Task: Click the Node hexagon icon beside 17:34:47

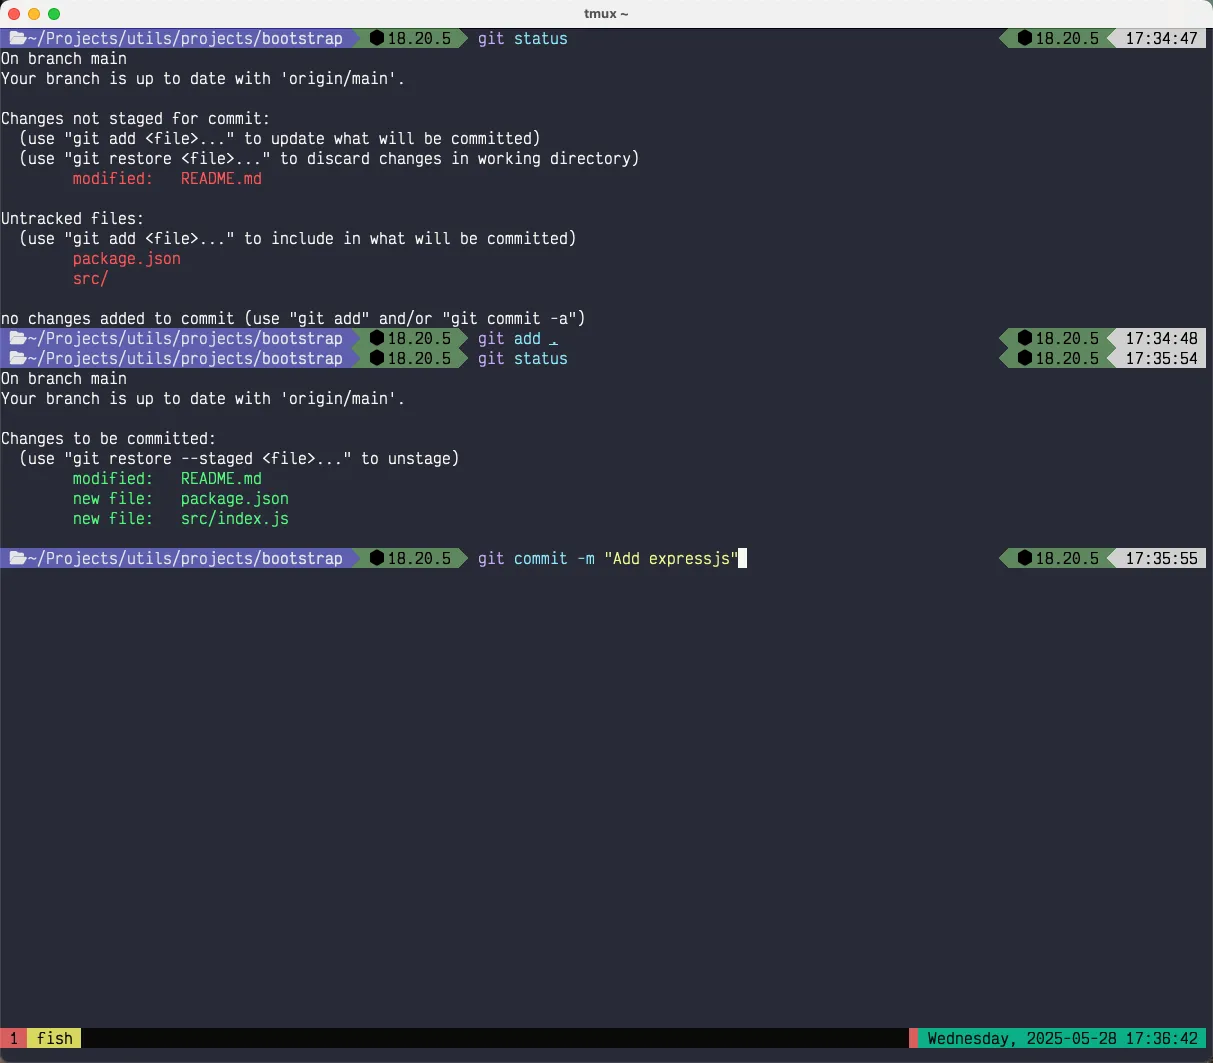Action: click(1025, 39)
